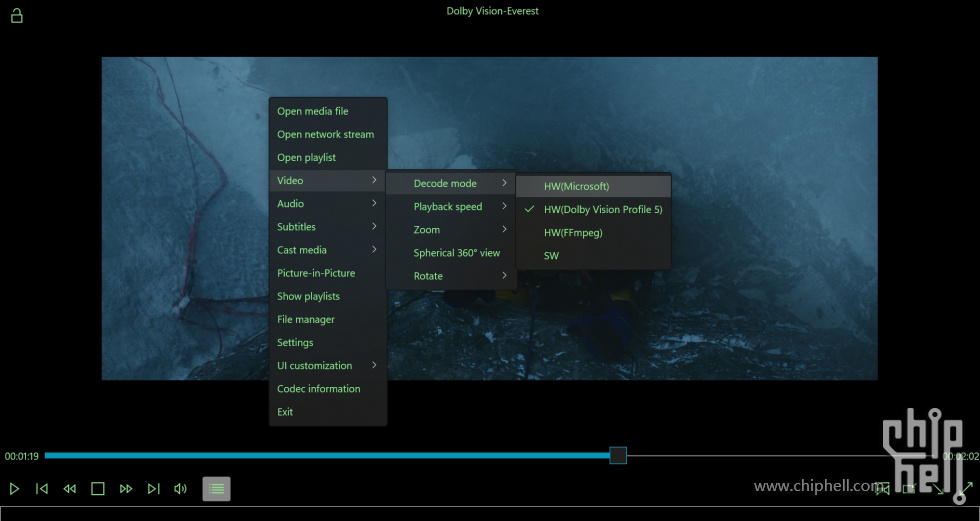The width and height of the screenshot is (980, 521).
Task: Expand the Rotate submenu
Action: pos(451,276)
